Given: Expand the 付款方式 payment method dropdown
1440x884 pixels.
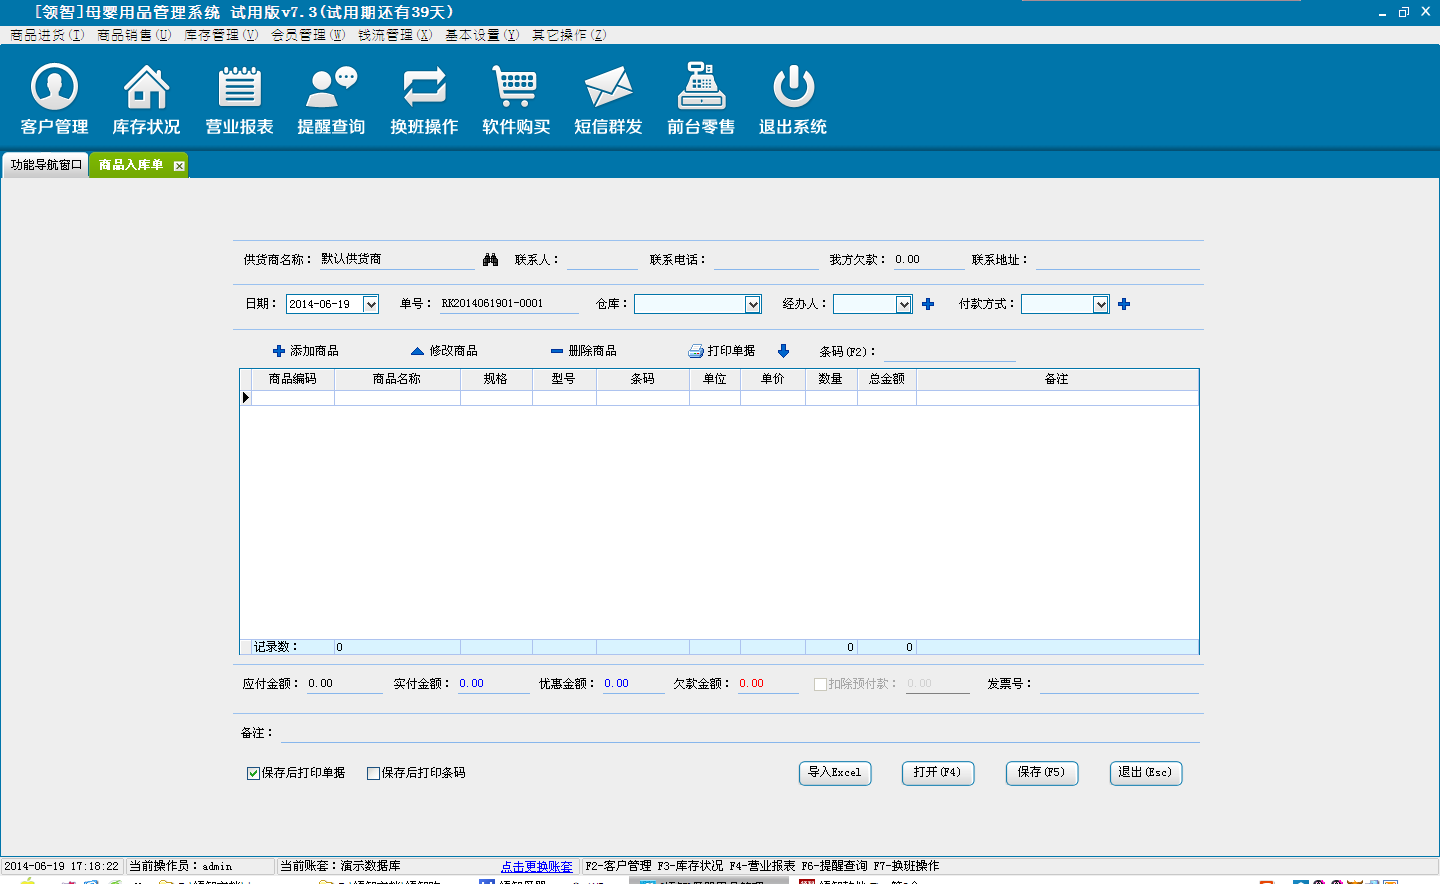Looking at the screenshot, I should pyautogui.click(x=1100, y=304).
